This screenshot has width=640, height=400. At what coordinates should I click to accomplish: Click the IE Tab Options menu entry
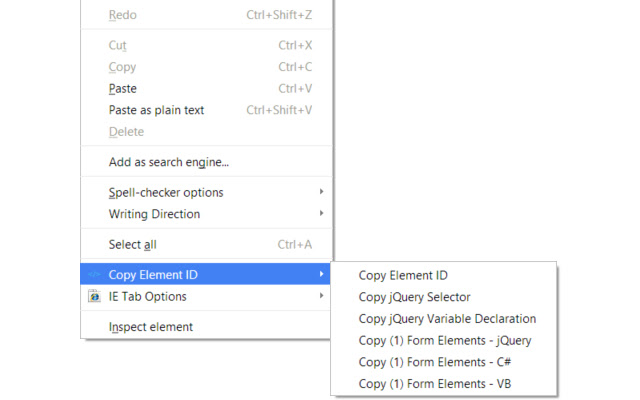tap(207, 296)
